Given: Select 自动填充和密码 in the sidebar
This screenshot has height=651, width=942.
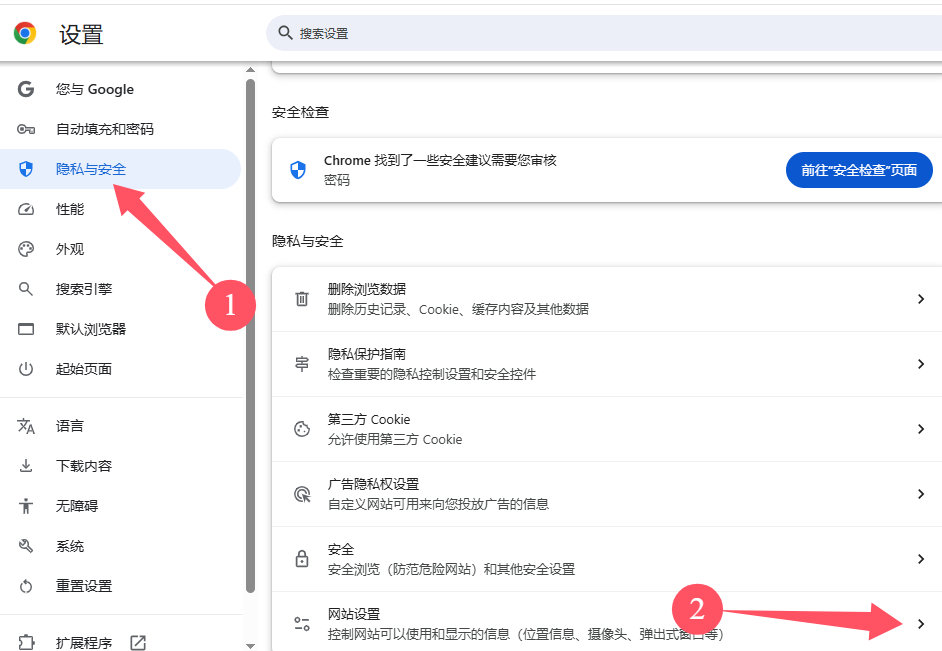Looking at the screenshot, I should pos(104,129).
